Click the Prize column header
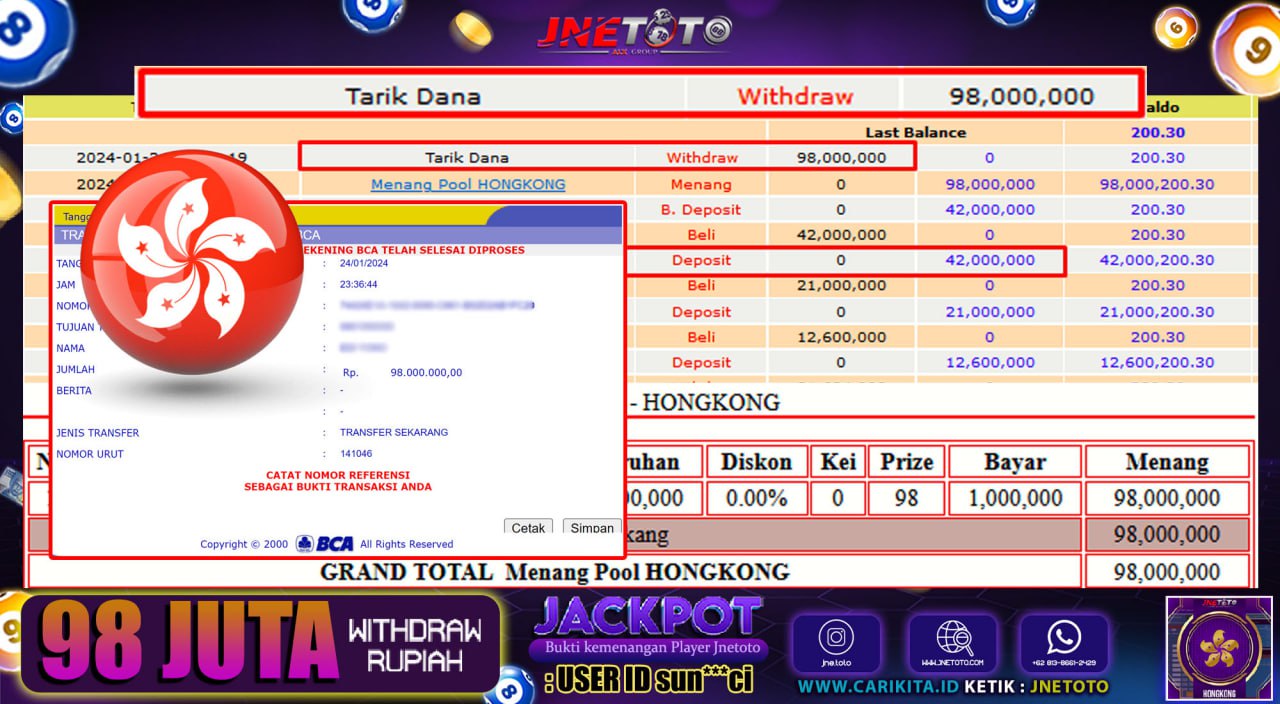 906,462
